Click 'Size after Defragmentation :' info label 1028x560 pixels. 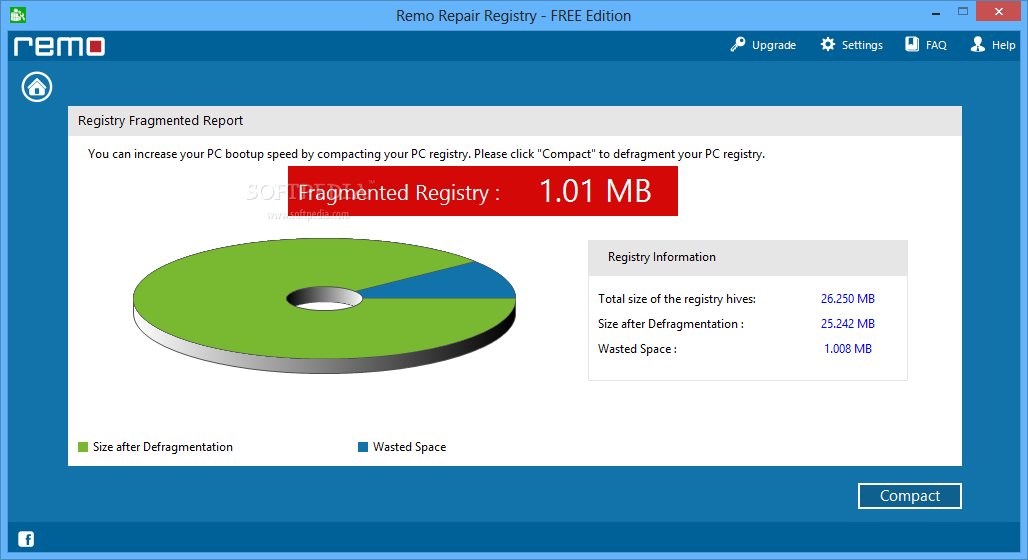tap(671, 324)
